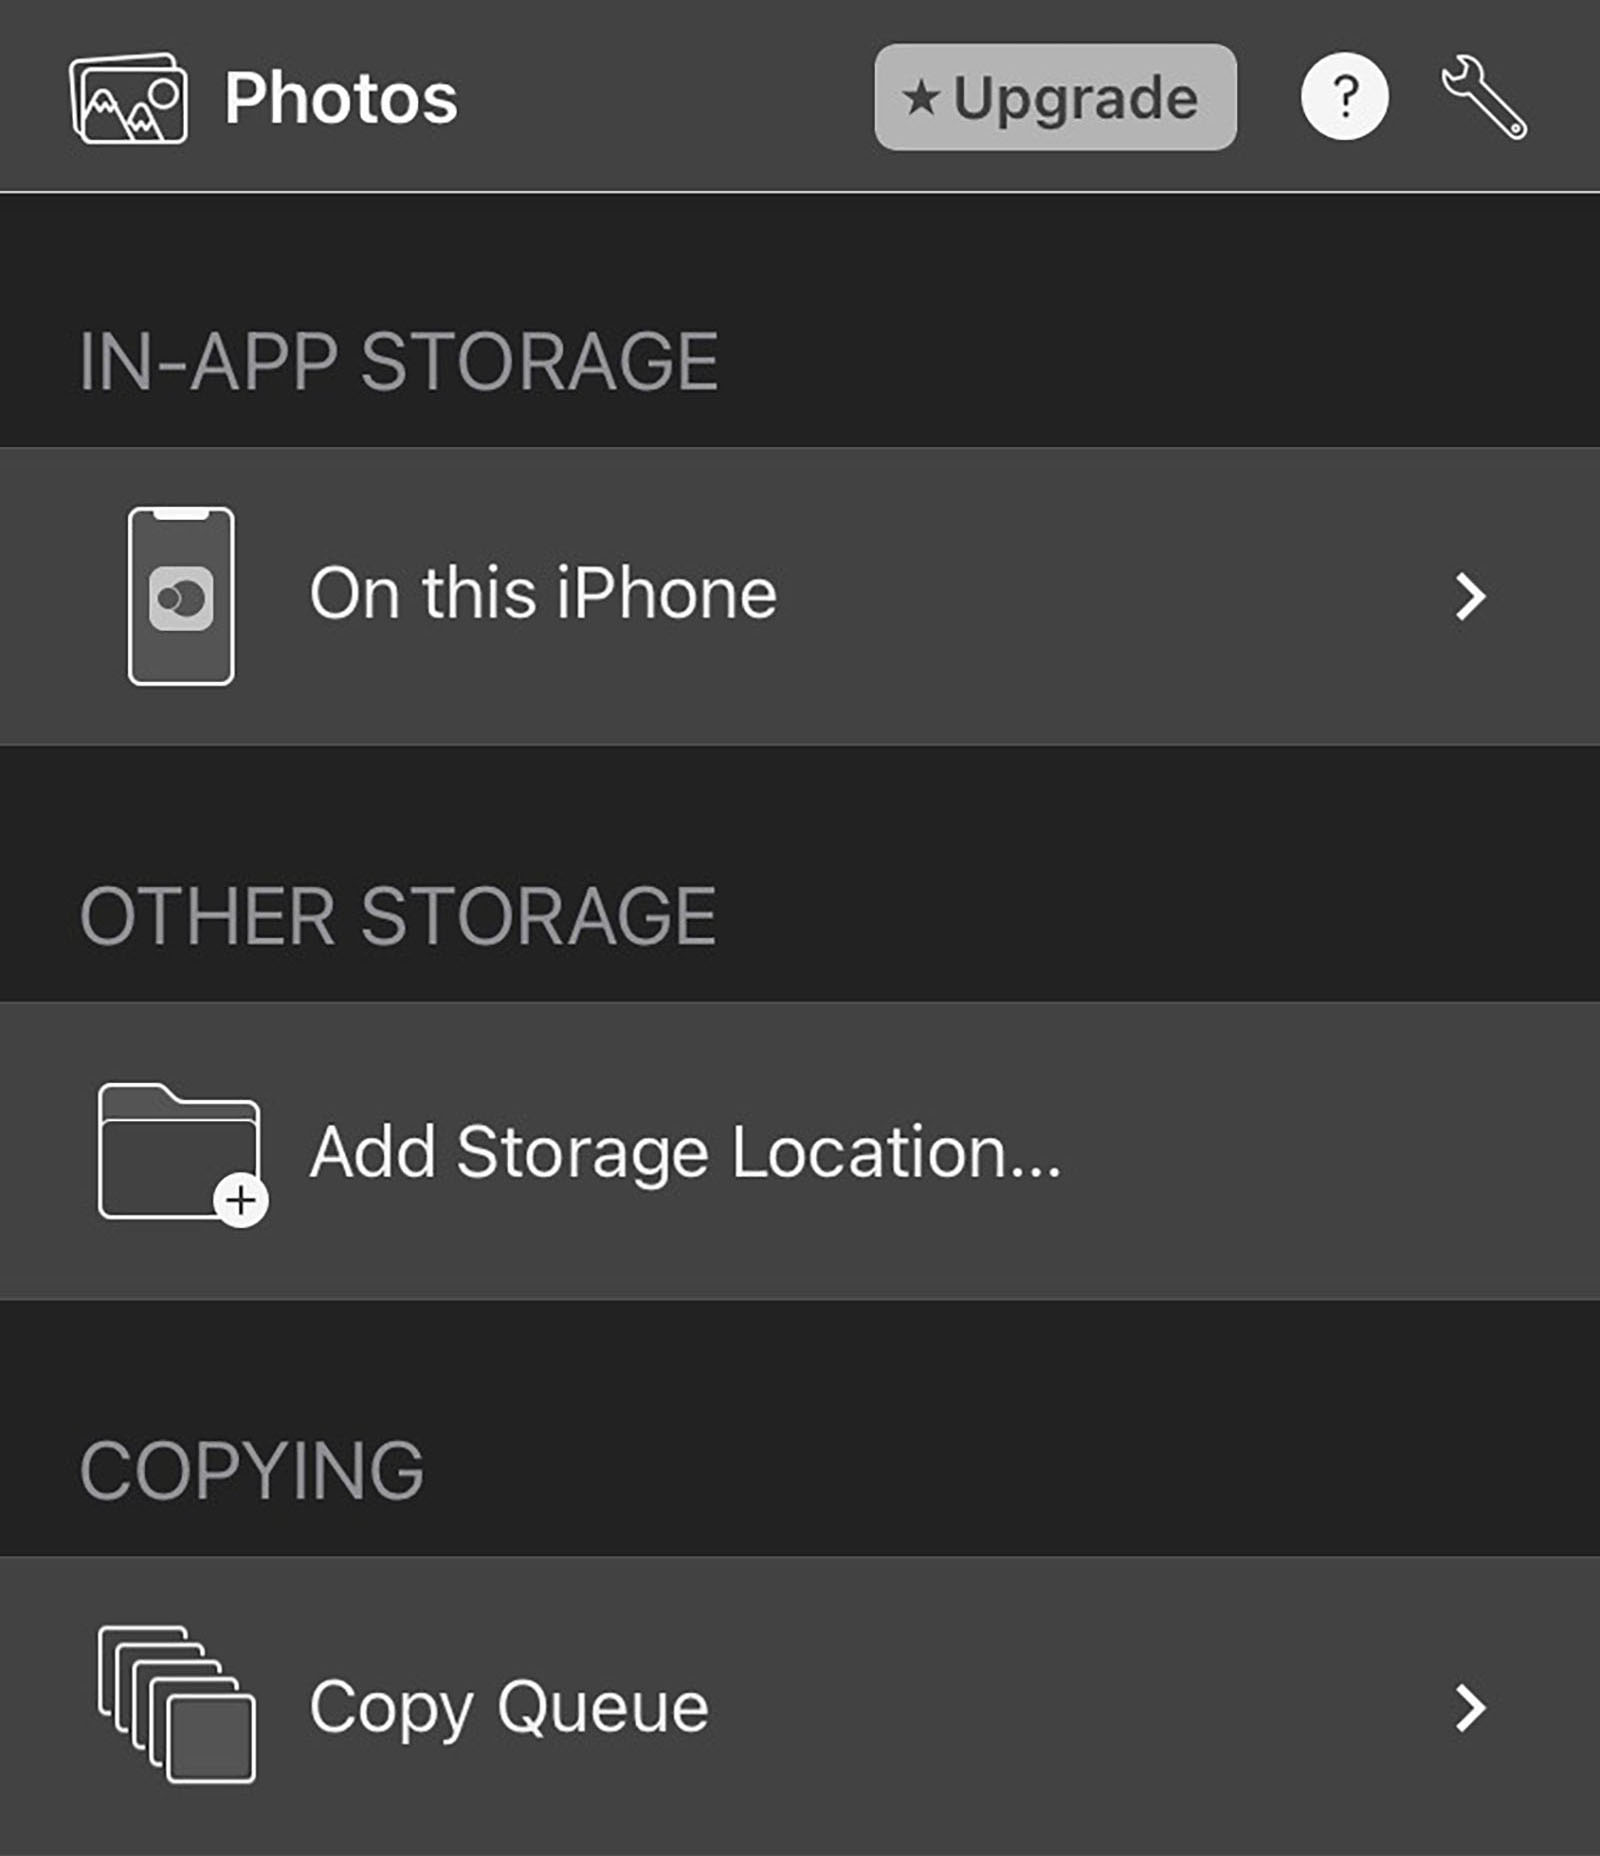Expand On this iPhone using its chevron
This screenshot has width=1600, height=1856.
click(x=1470, y=597)
